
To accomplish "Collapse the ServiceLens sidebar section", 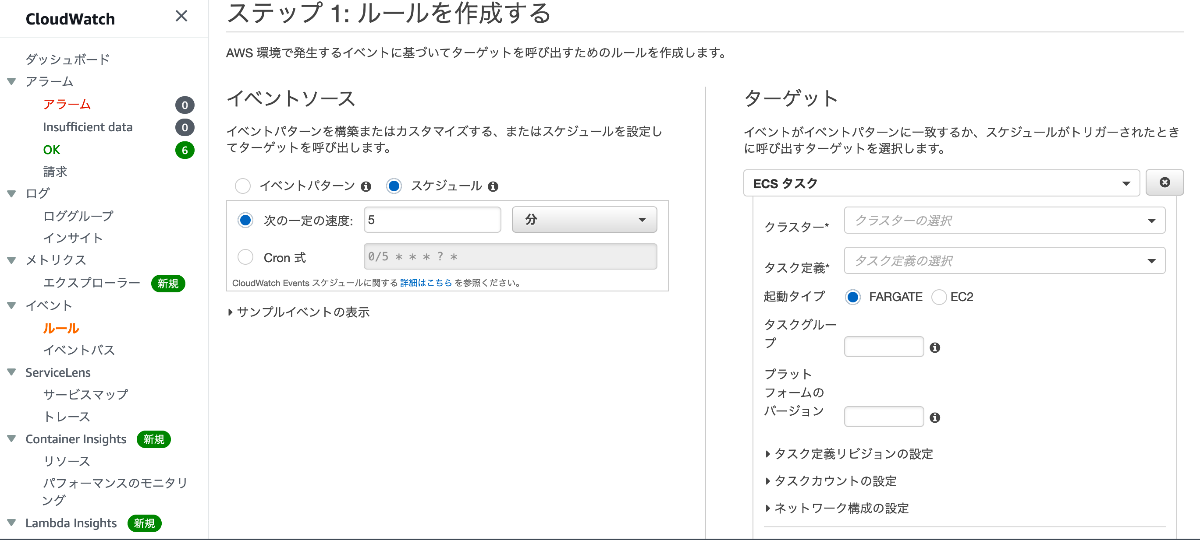I will [11, 372].
